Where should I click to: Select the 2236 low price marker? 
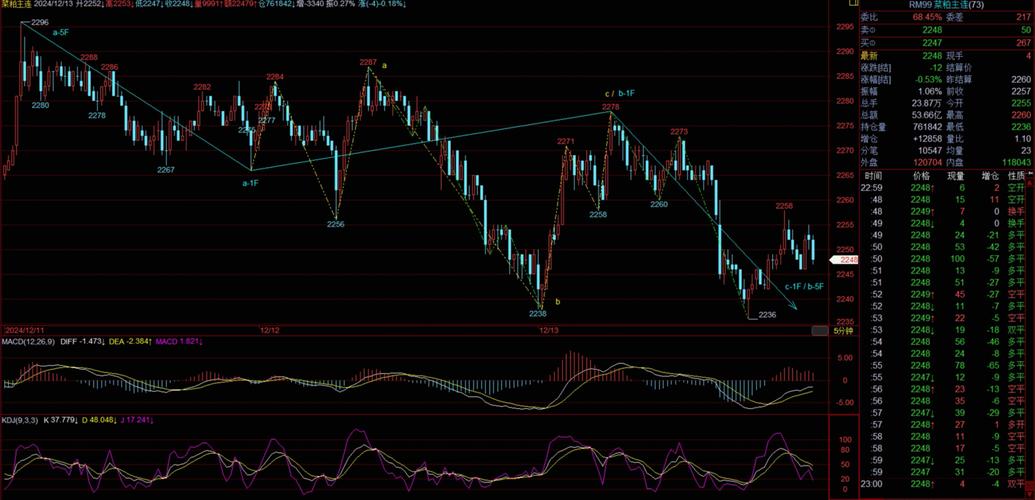(767, 315)
